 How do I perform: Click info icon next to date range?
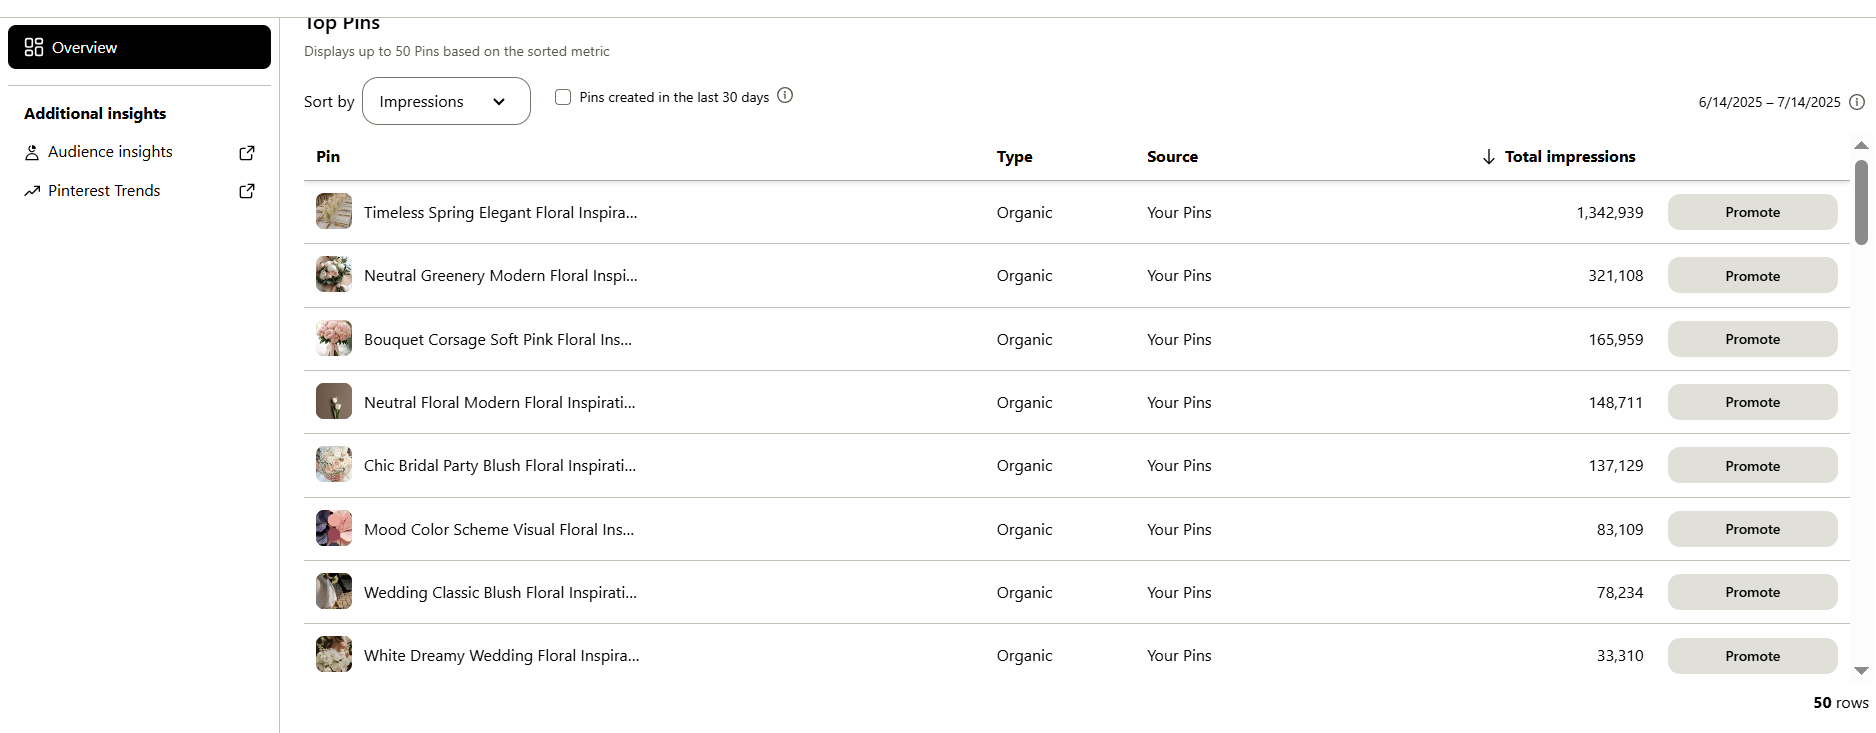click(x=1857, y=102)
